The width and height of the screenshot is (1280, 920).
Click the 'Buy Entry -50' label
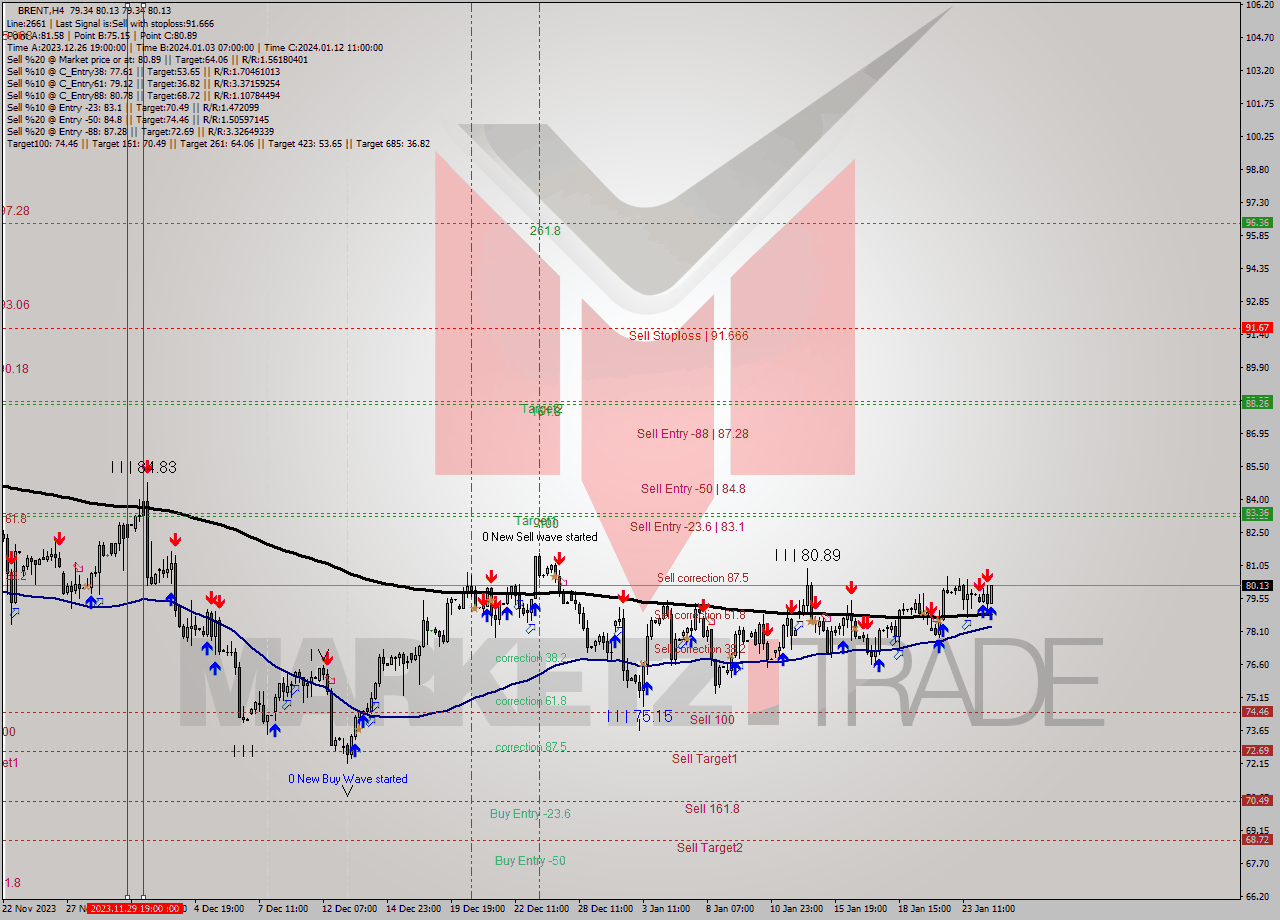(530, 861)
